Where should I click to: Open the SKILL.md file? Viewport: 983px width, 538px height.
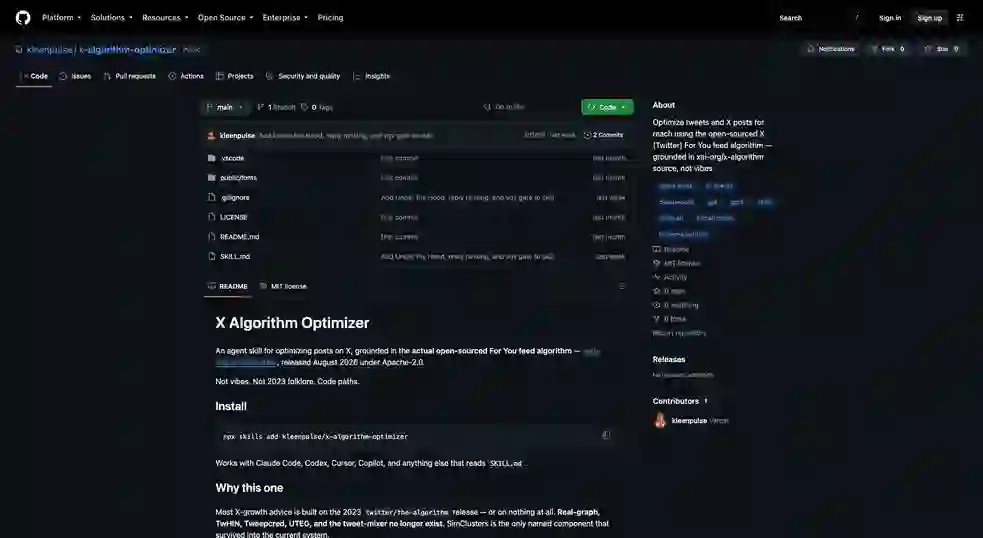pos(235,256)
